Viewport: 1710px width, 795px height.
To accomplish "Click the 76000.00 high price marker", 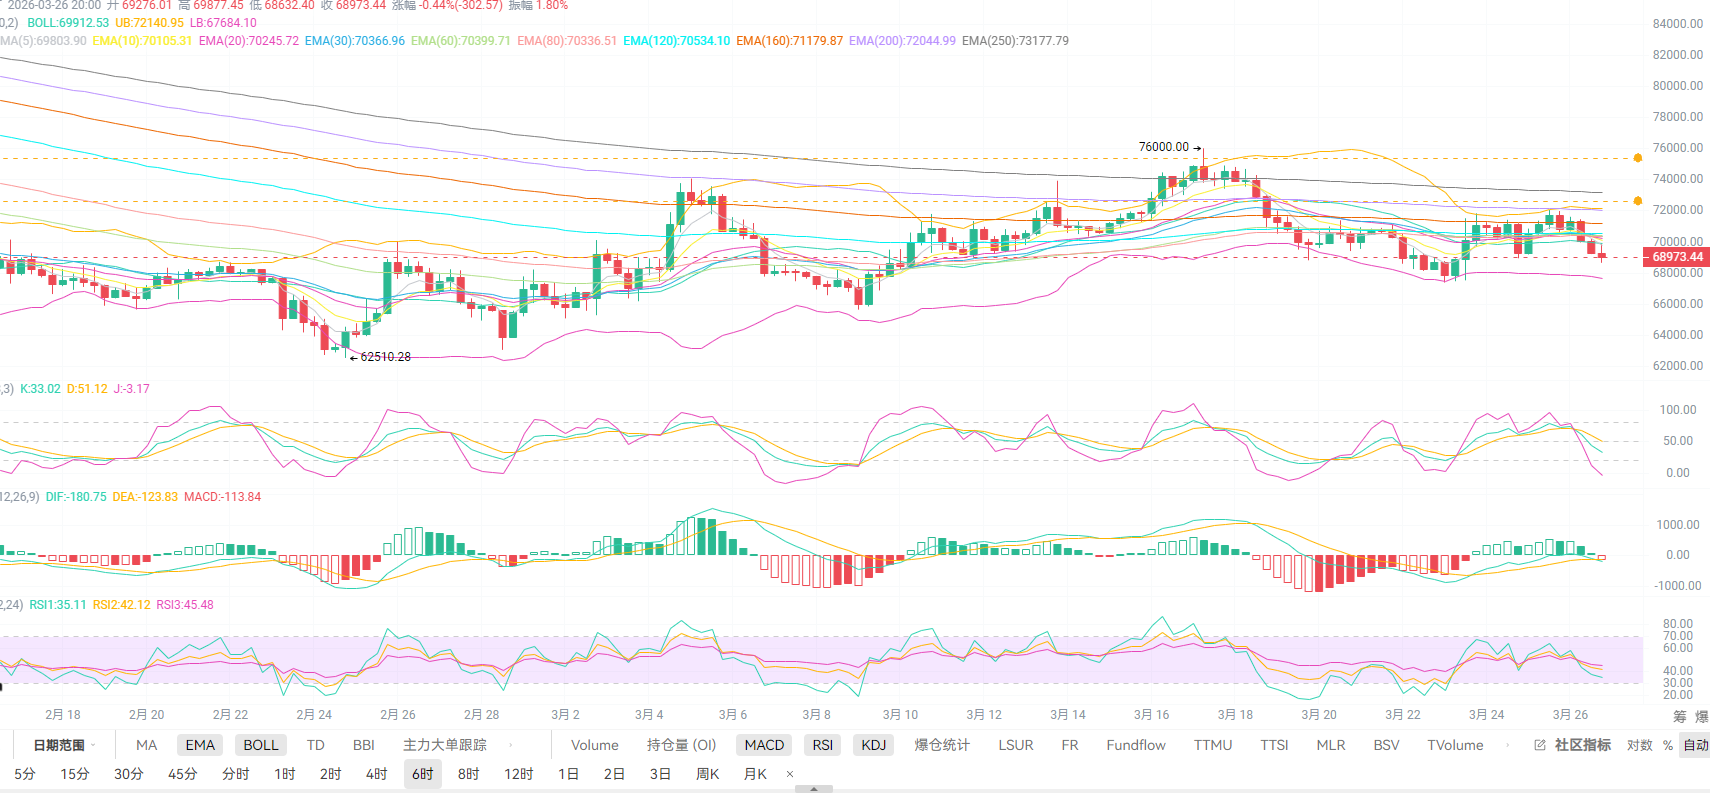I will click(x=1165, y=147).
